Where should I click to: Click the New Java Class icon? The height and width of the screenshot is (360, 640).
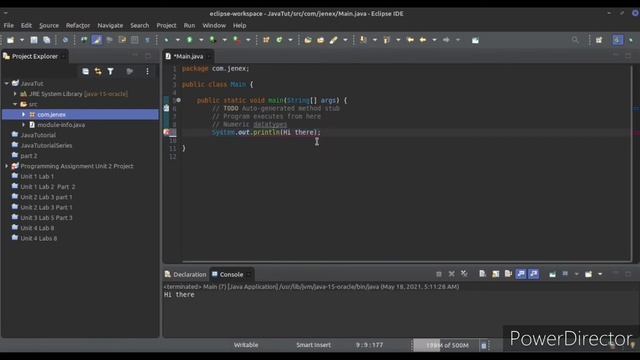pos(279,40)
